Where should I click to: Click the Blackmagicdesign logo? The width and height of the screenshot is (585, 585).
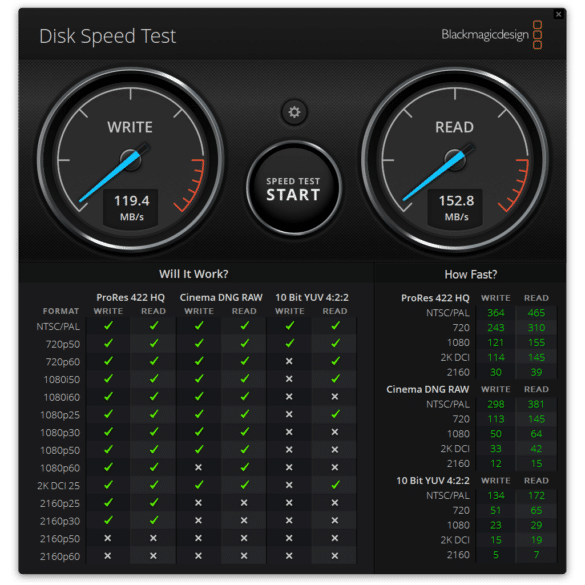[492, 35]
